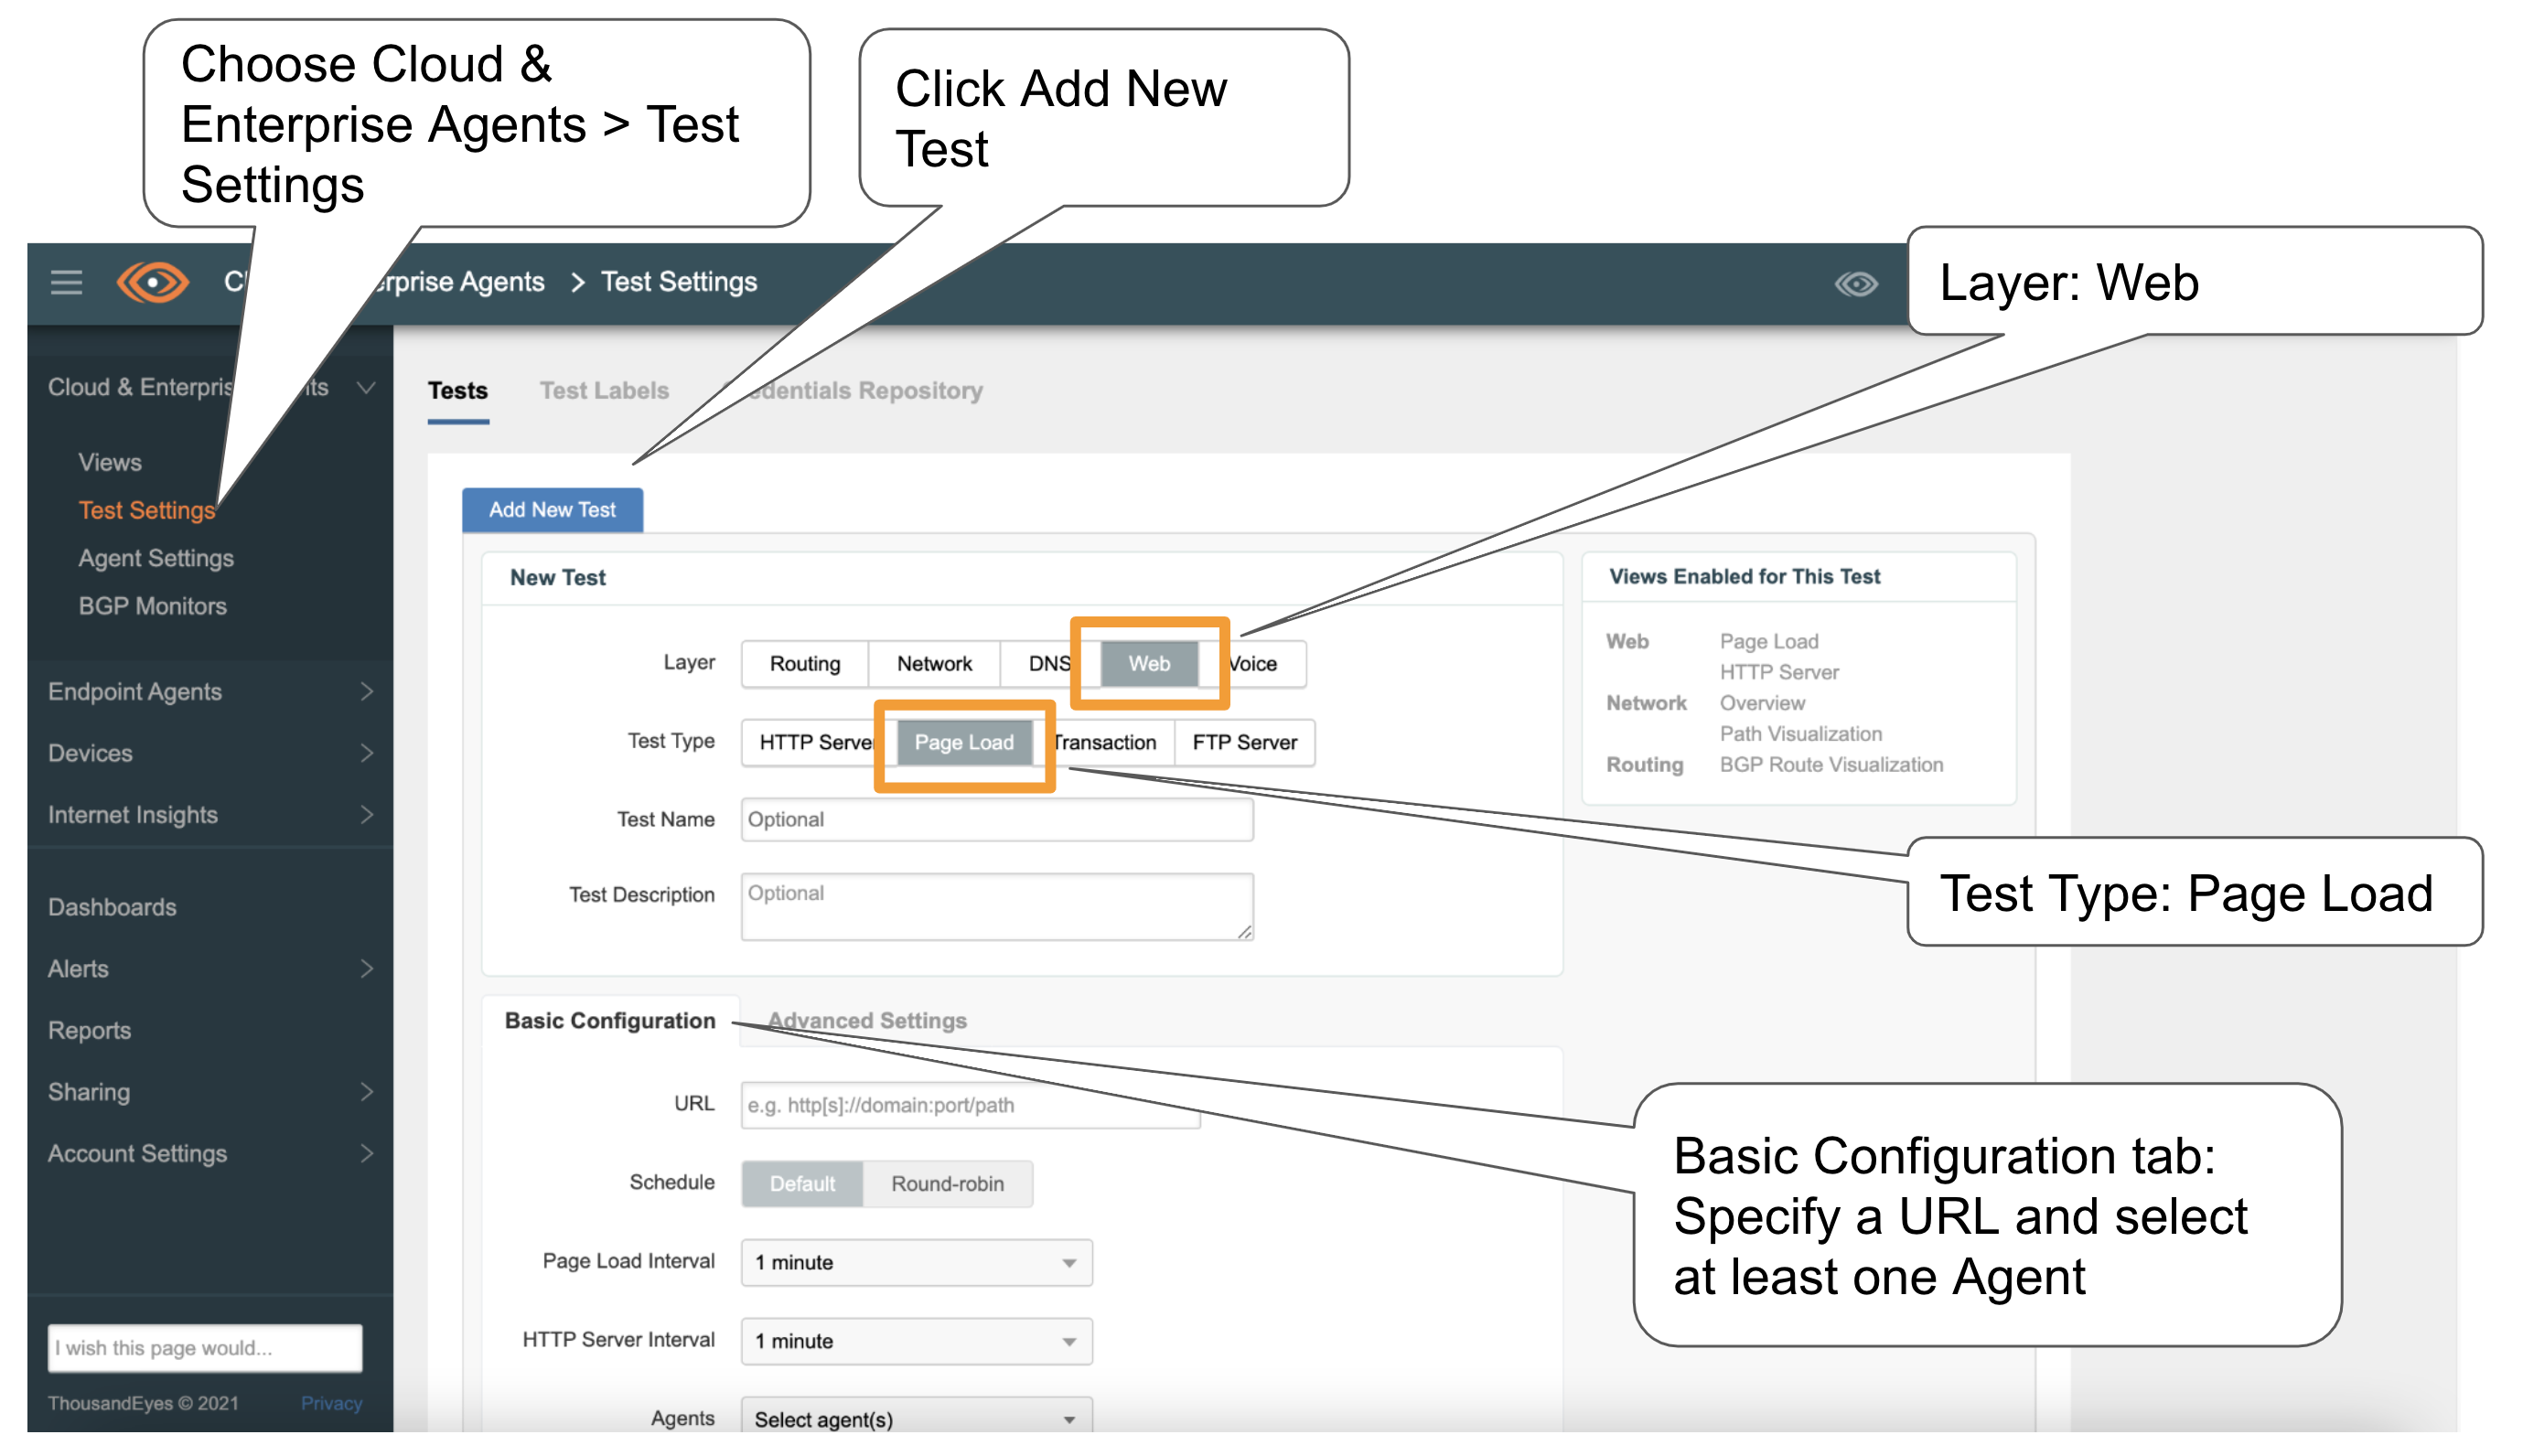This screenshot has width=2523, height=1456.
Task: Click the Add New Test button
Action: [x=552, y=510]
